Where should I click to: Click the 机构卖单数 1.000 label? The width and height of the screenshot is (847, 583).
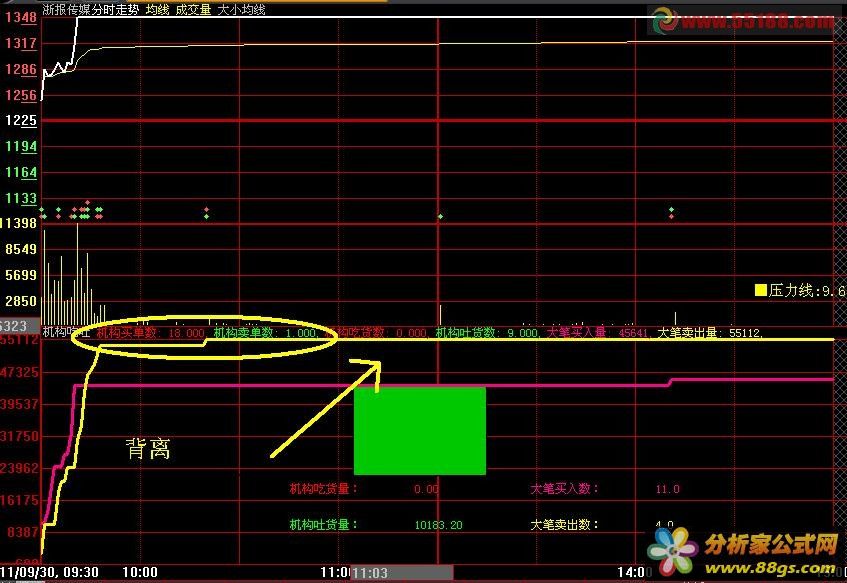pyautogui.click(x=265, y=333)
